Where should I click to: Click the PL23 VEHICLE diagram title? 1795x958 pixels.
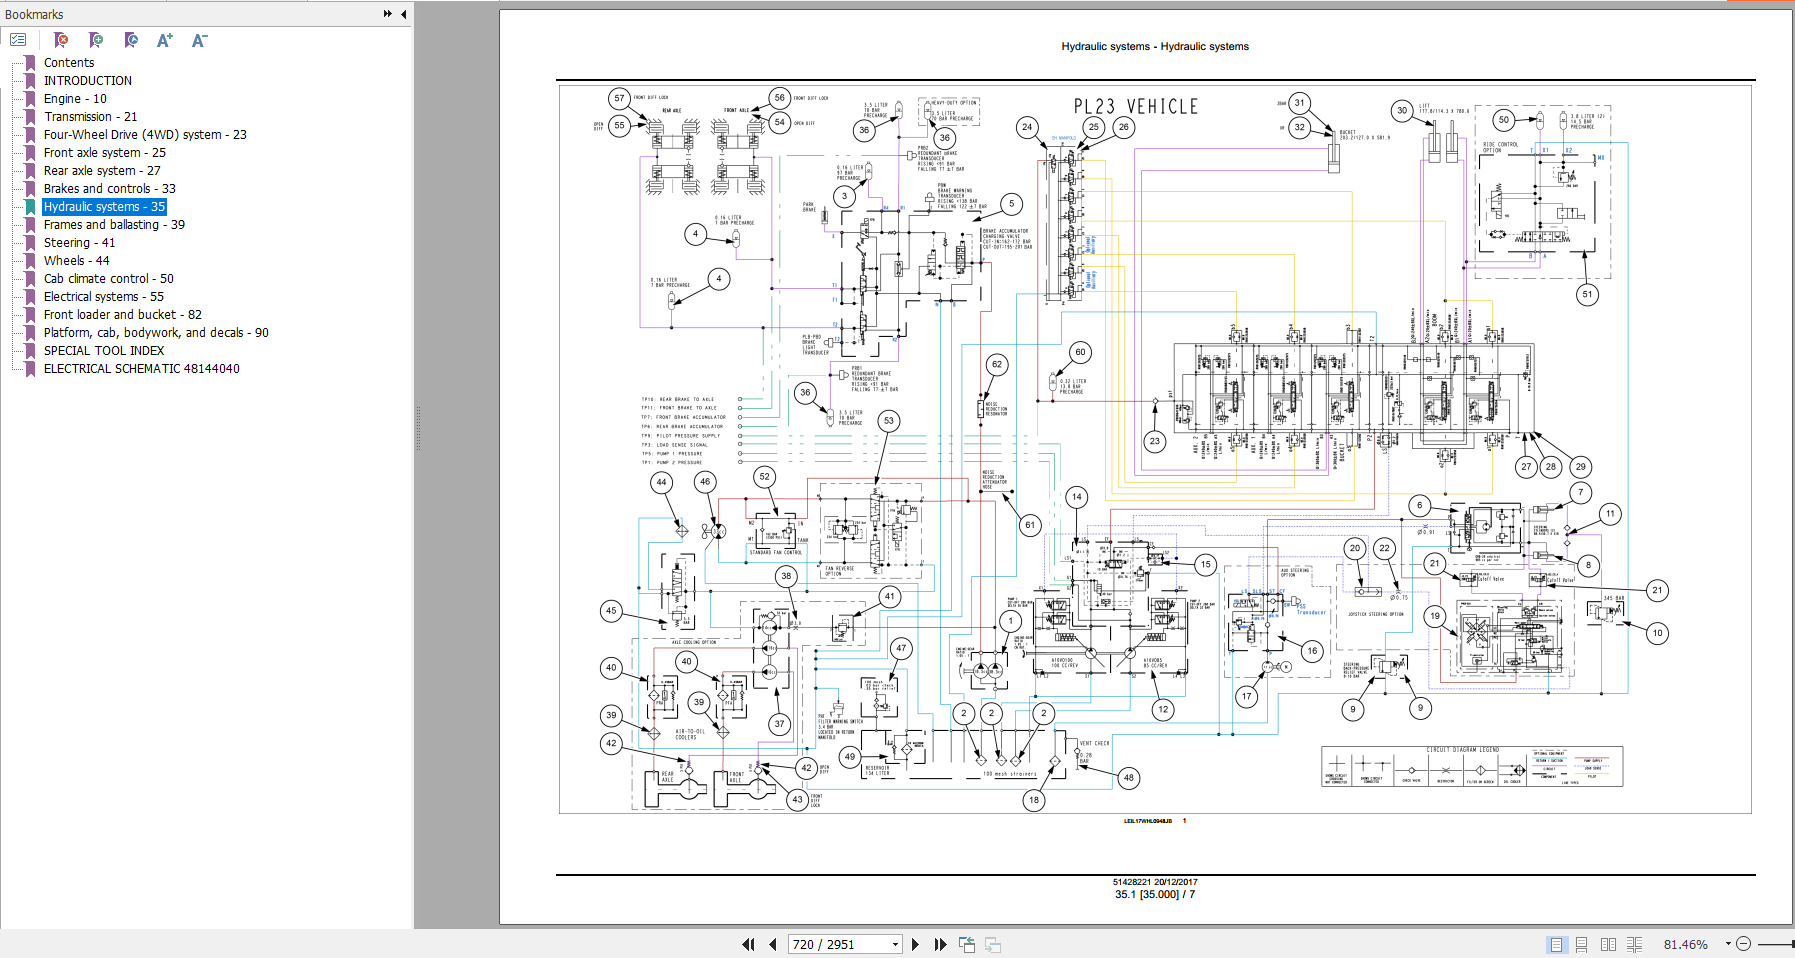[x=1135, y=106]
